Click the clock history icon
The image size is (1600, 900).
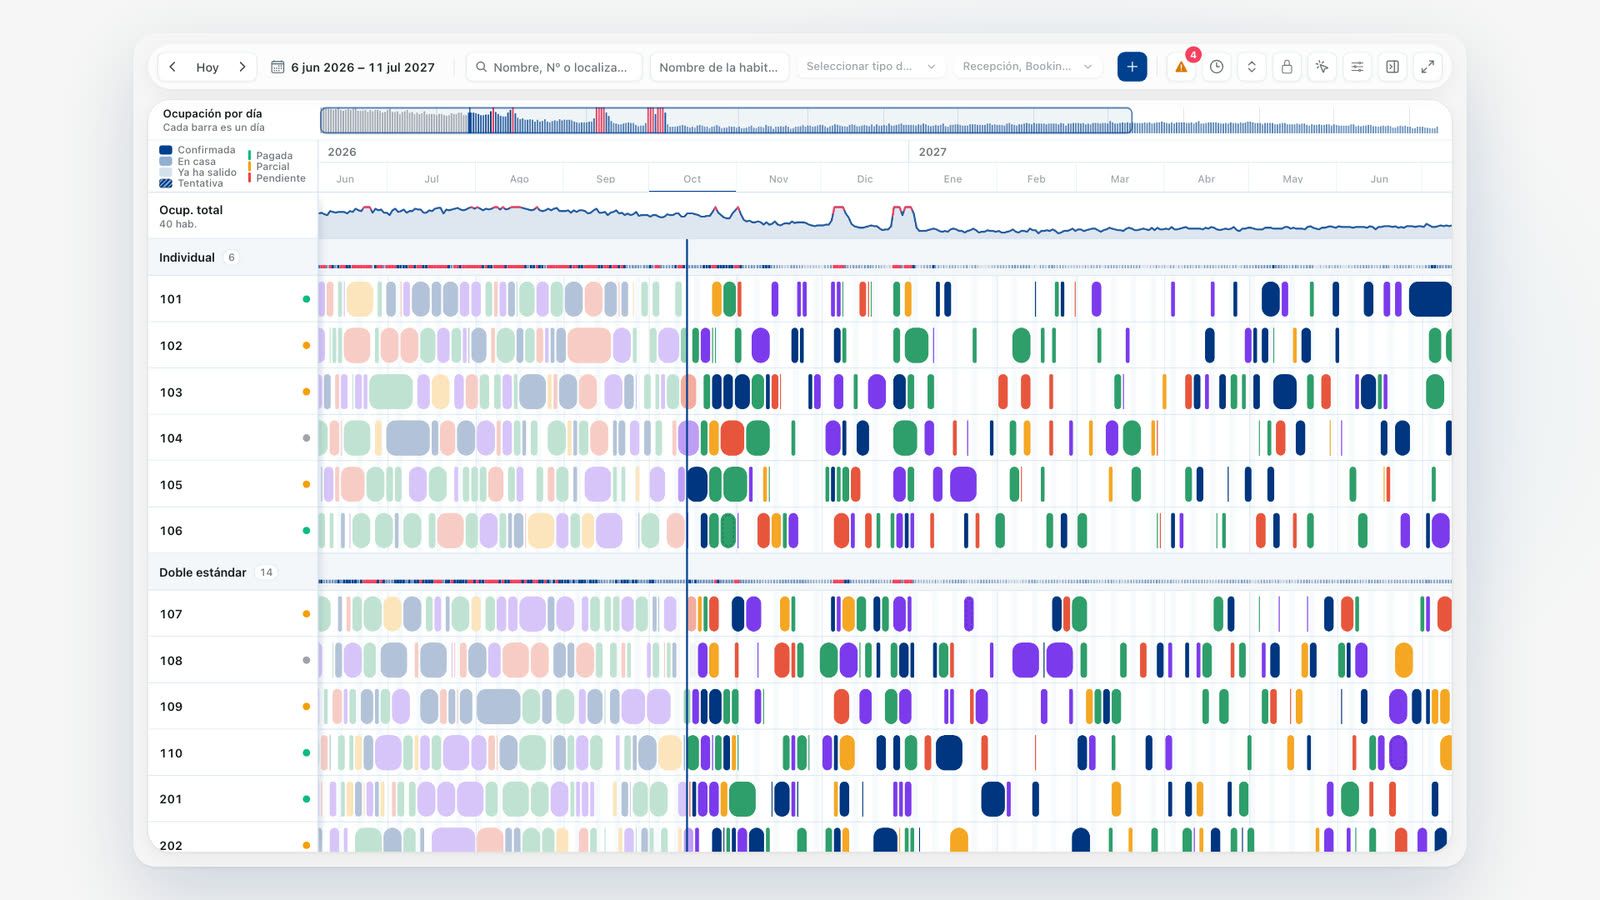pyautogui.click(x=1216, y=67)
